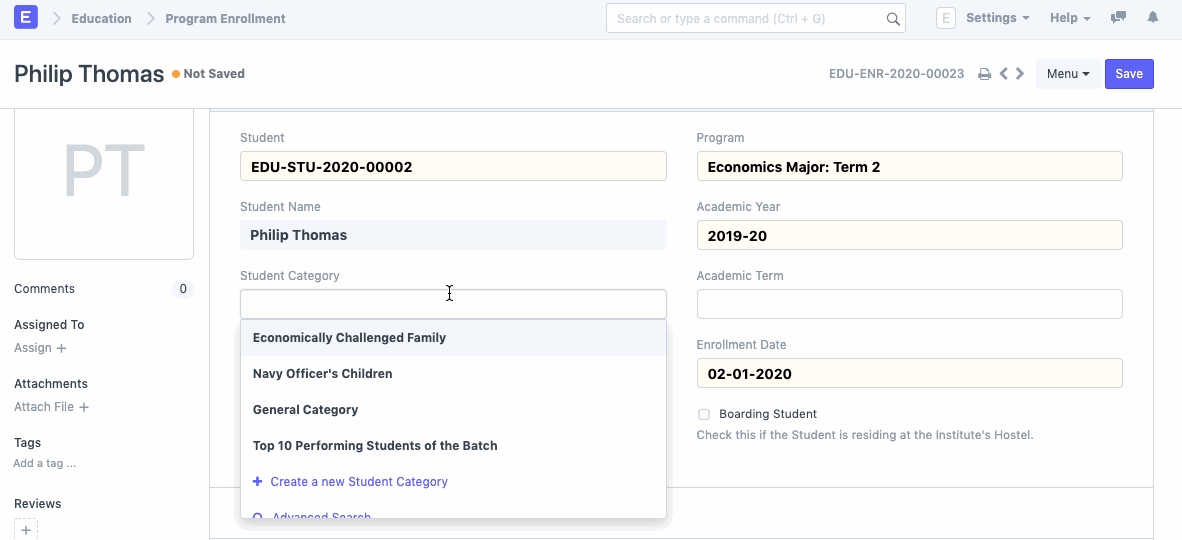
Task: Open the chat messages icon
Action: [1119, 18]
